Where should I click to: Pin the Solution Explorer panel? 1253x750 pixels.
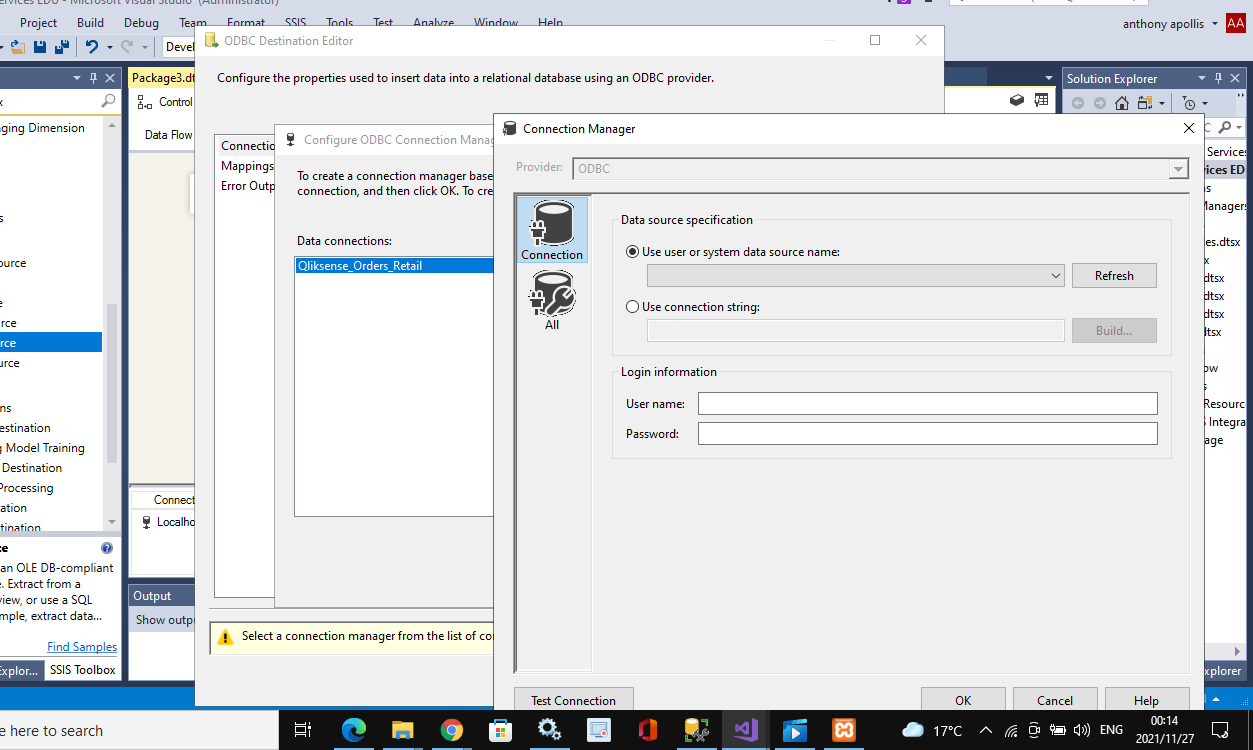(x=1220, y=78)
